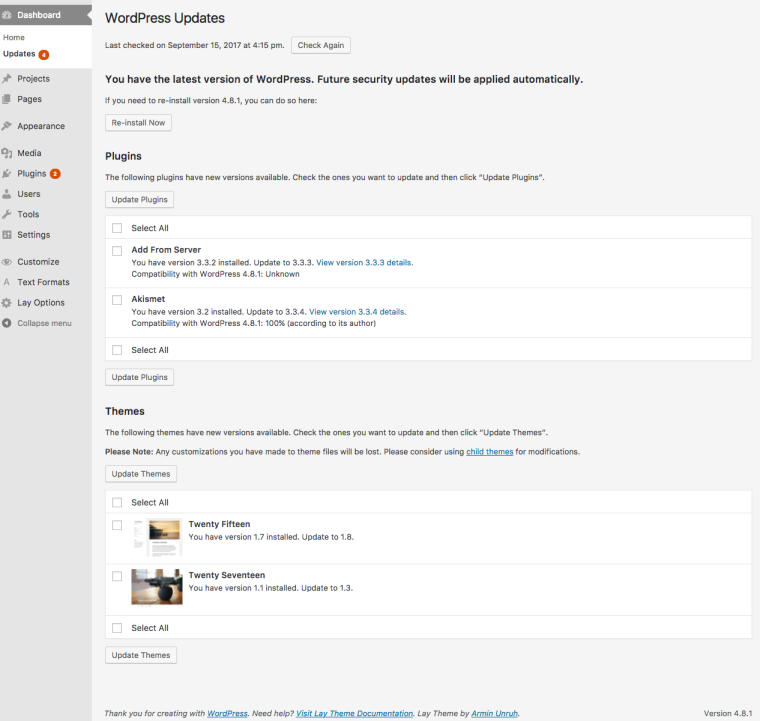Click the Re-install Now button
This screenshot has width=760, height=721.
coord(139,122)
